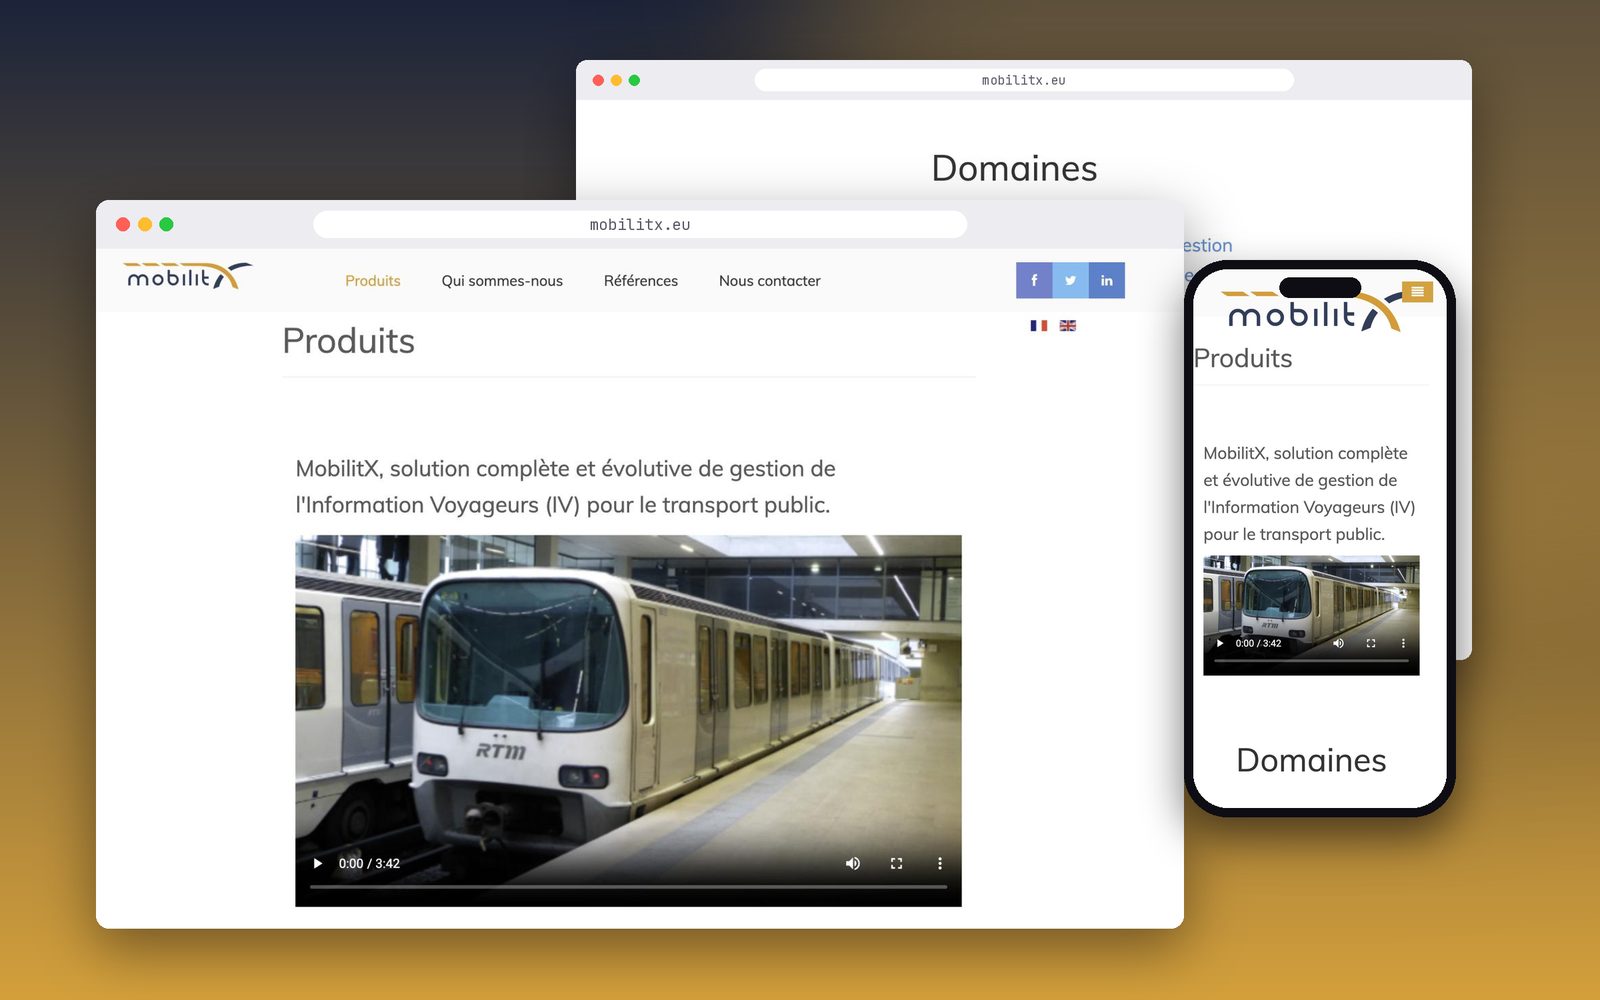The image size is (1600, 1000).
Task: Open the Twitter social icon
Action: (x=1070, y=280)
